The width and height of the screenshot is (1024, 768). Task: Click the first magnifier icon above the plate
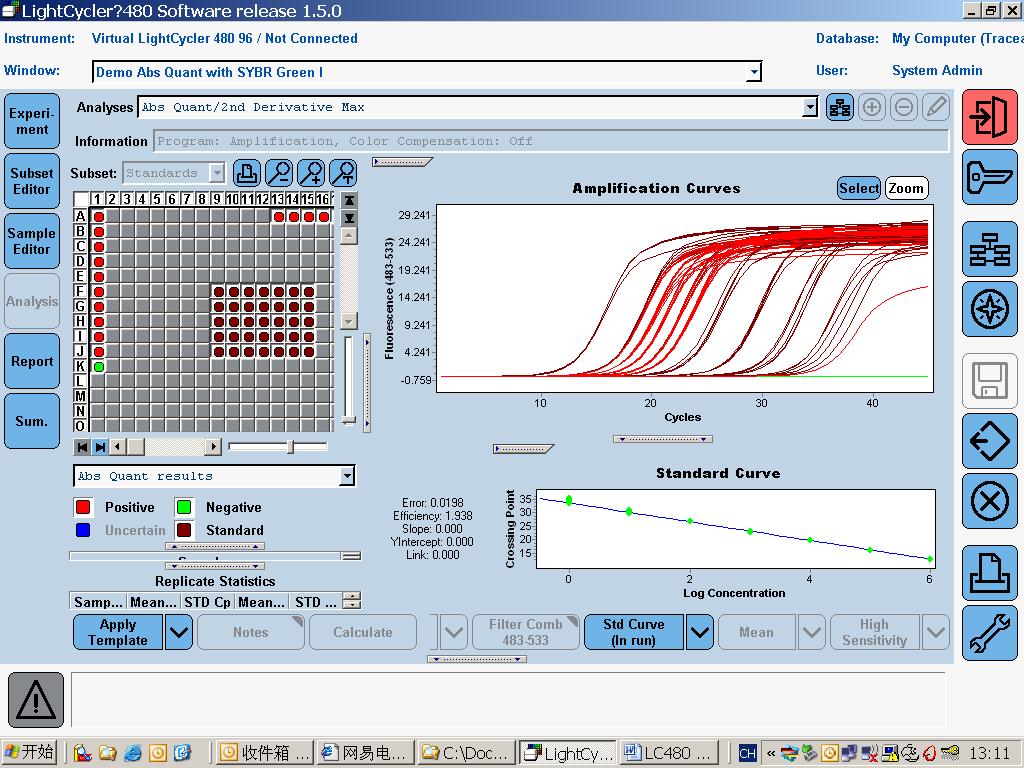click(279, 173)
